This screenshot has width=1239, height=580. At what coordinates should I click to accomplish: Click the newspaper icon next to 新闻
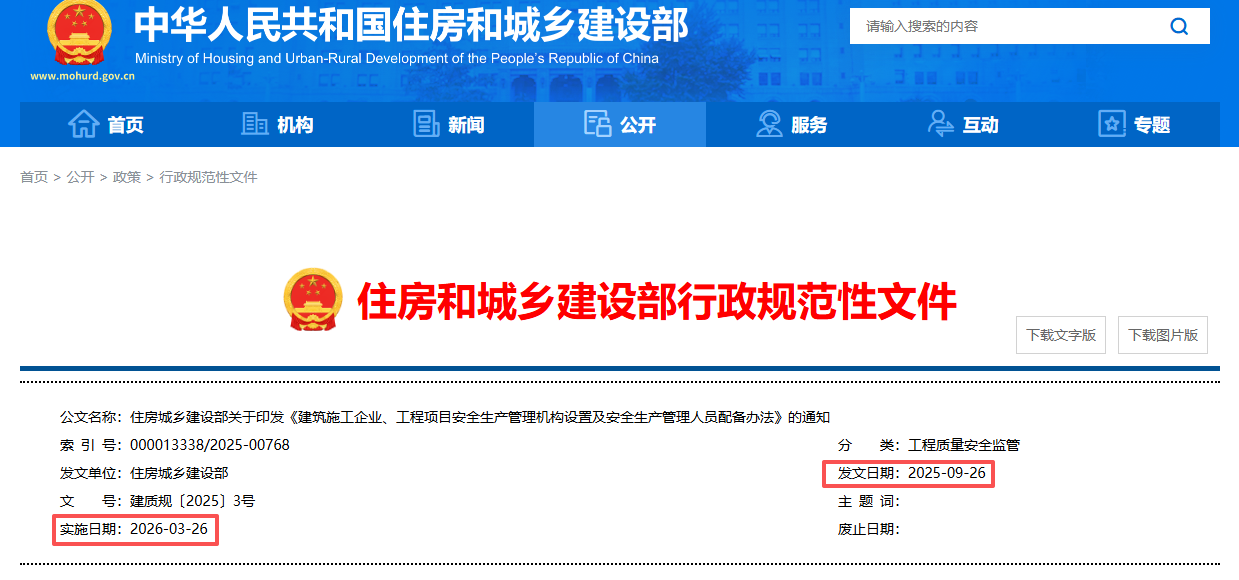[x=427, y=123]
